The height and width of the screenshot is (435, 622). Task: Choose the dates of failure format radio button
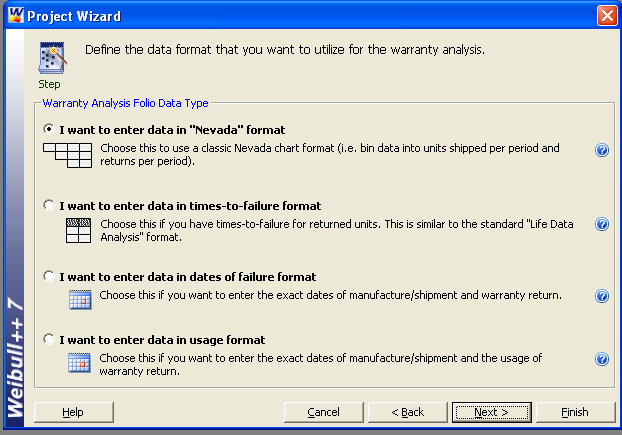tap(49, 276)
